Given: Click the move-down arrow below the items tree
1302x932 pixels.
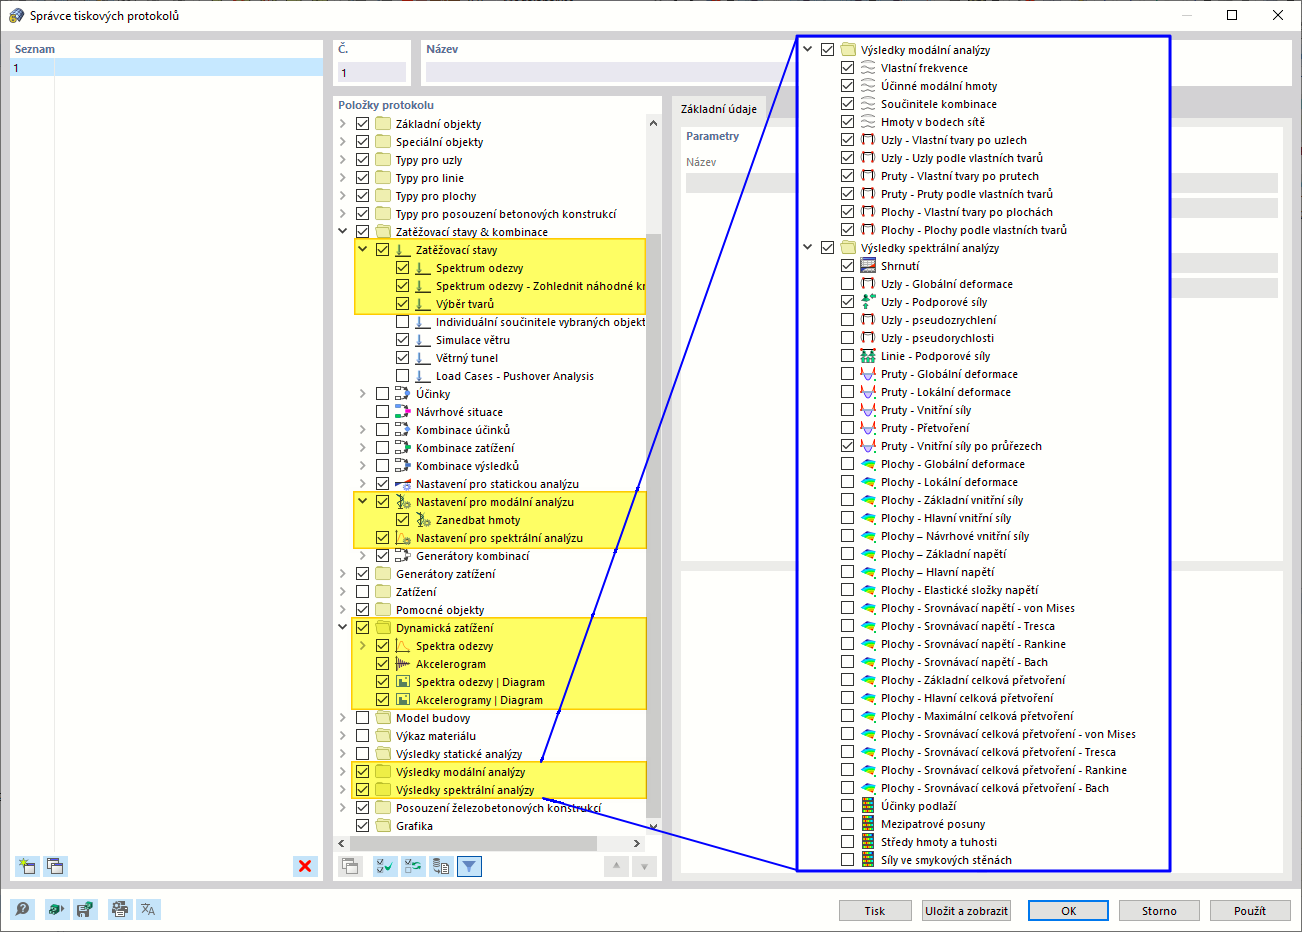Looking at the screenshot, I should pos(645,866).
